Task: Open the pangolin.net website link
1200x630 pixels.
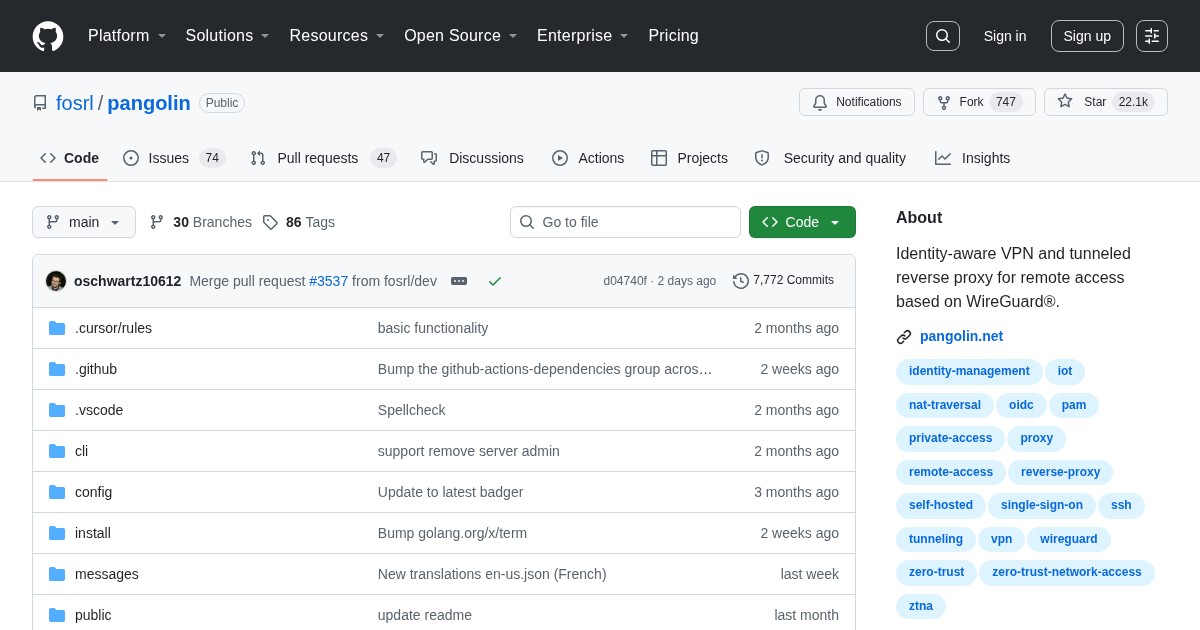Action: 961,337
